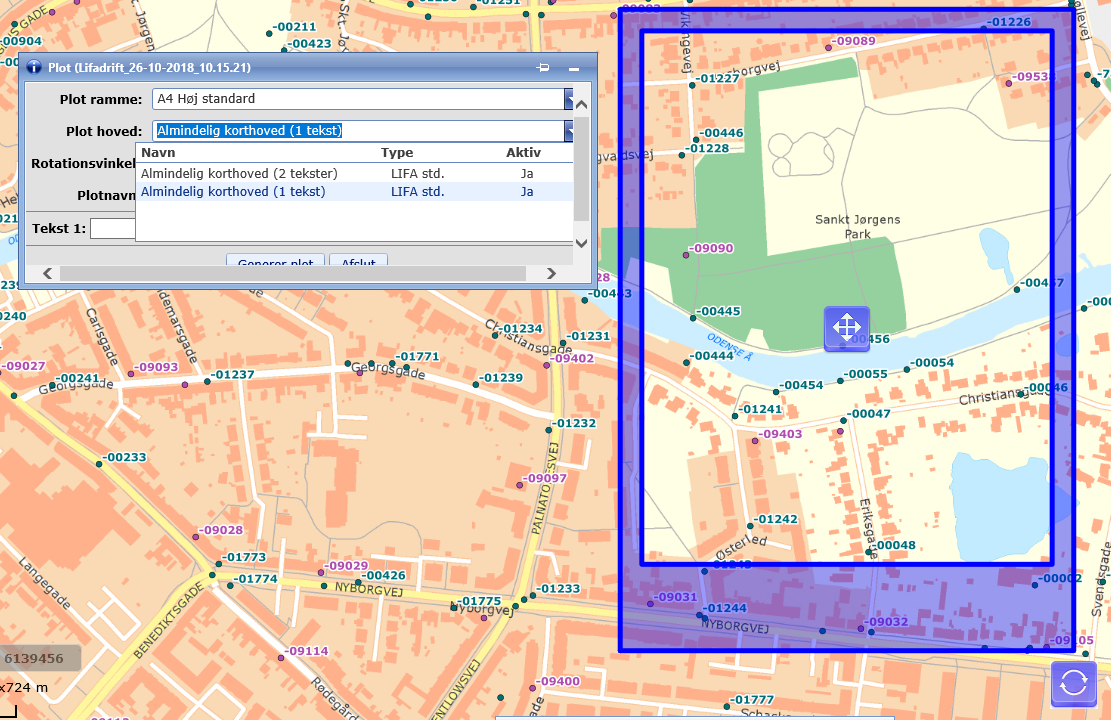Image resolution: width=1111 pixels, height=720 pixels.
Task: Click map point label -09097
Action: (x=545, y=478)
